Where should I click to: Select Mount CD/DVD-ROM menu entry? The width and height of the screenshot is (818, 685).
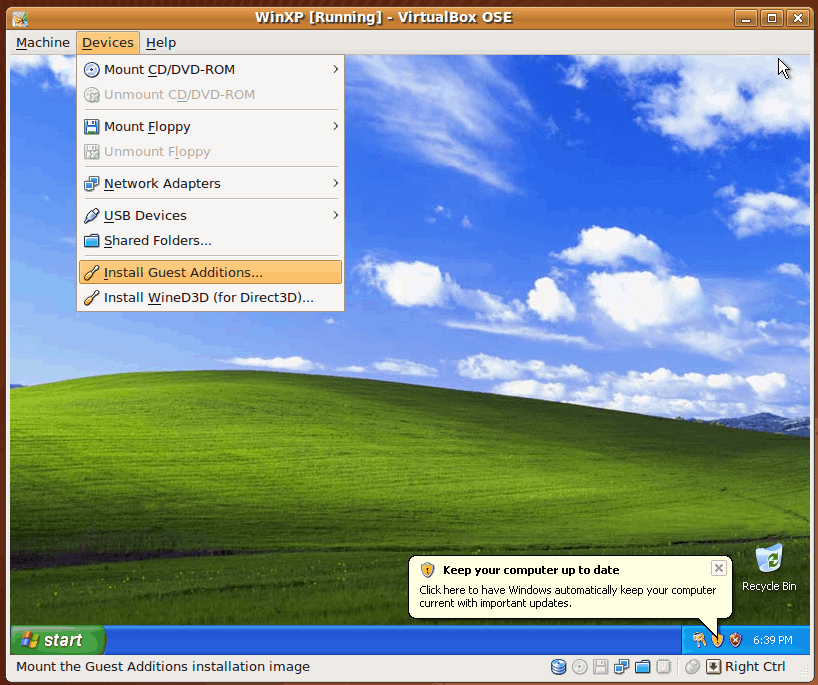tap(210, 69)
